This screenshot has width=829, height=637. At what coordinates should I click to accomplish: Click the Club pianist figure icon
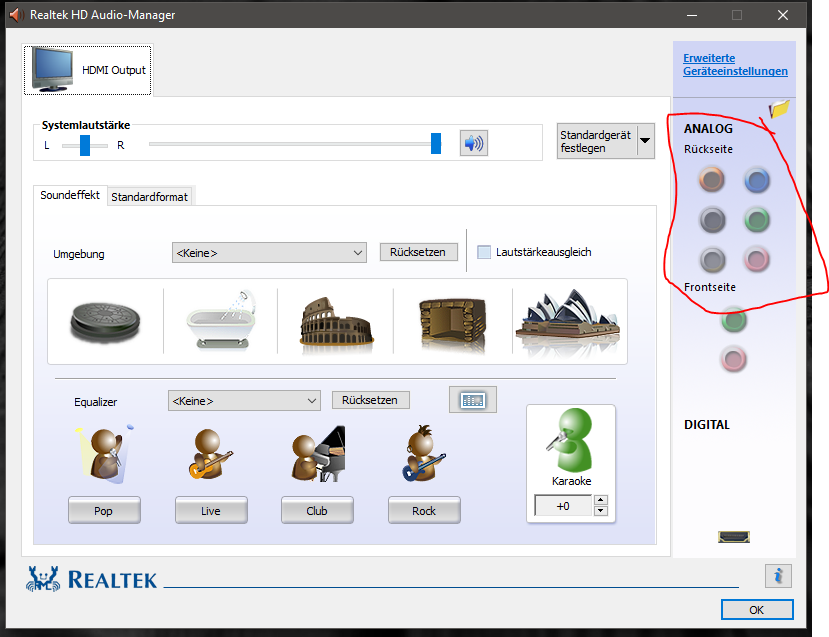coord(318,454)
